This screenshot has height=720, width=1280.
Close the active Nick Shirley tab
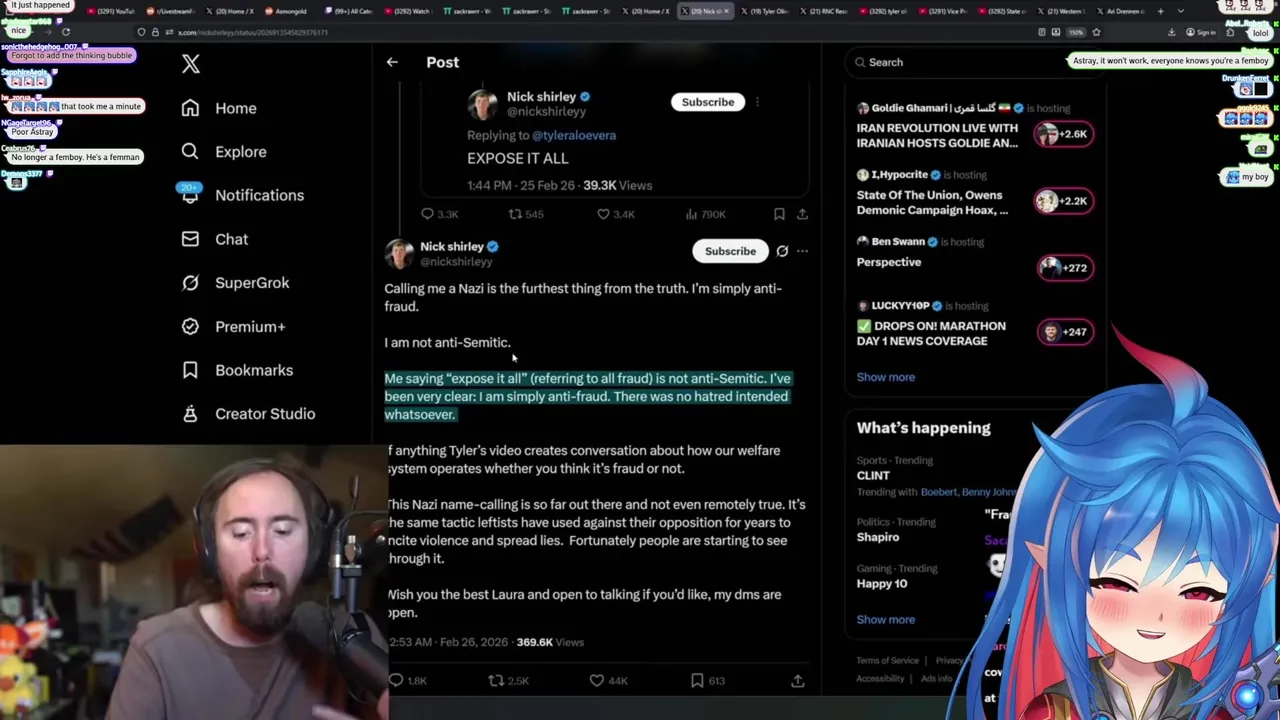(x=726, y=11)
